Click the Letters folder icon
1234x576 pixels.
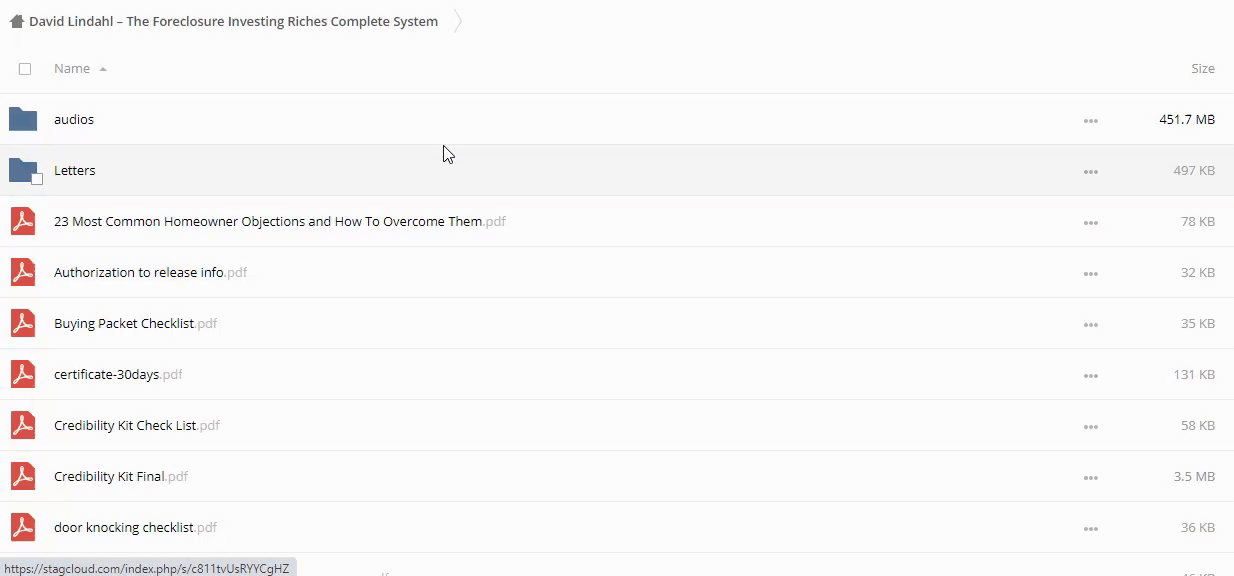(22, 170)
